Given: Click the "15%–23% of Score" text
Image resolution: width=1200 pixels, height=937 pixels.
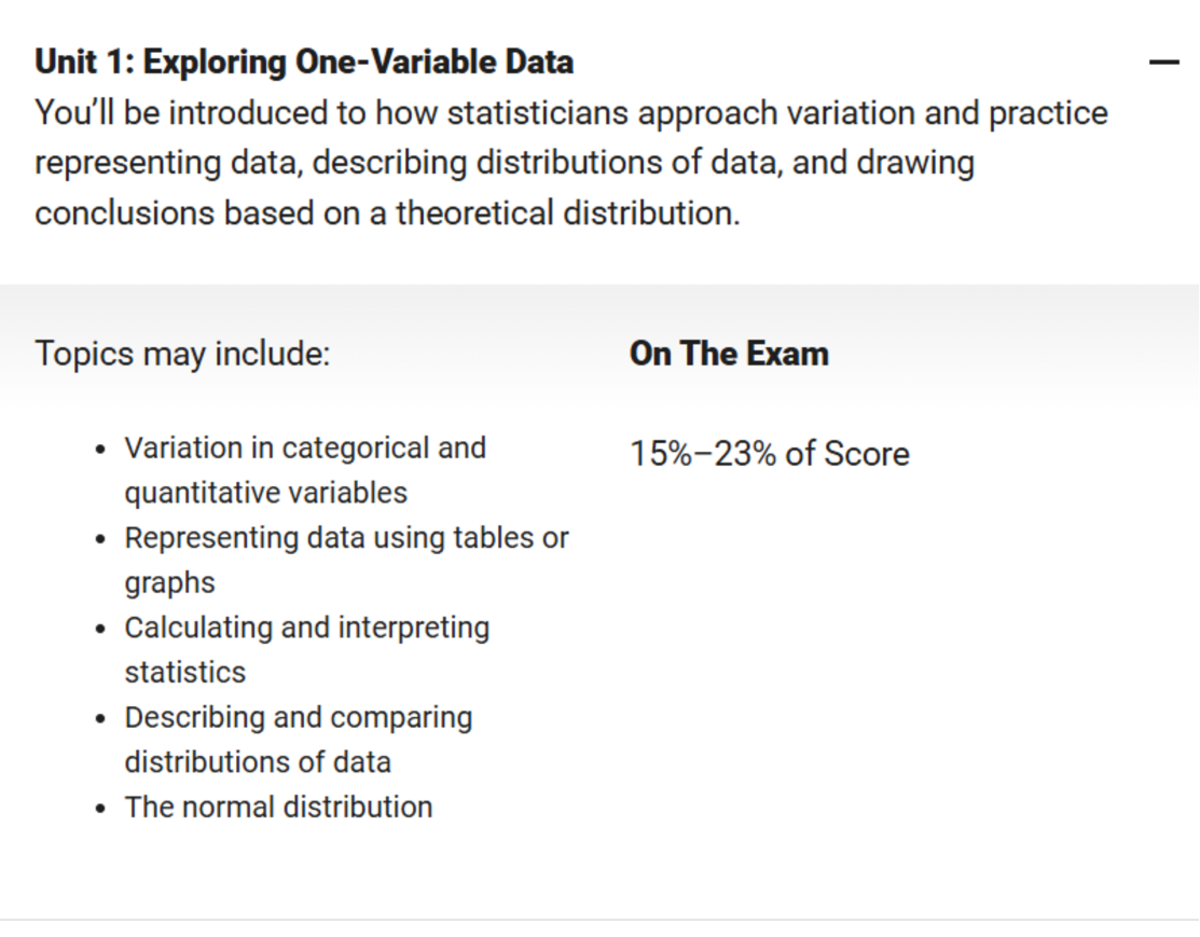Looking at the screenshot, I should (769, 453).
